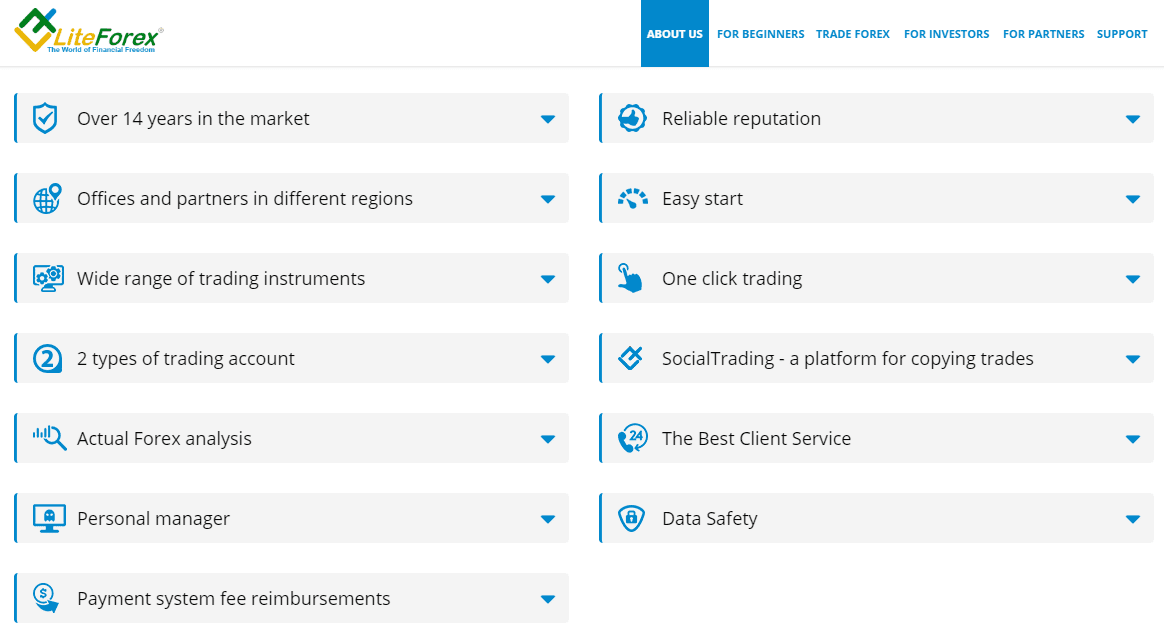Click 'SocialTrading - a platform for copying trades' text
Screen dimensions: 1164x633
coord(848,359)
